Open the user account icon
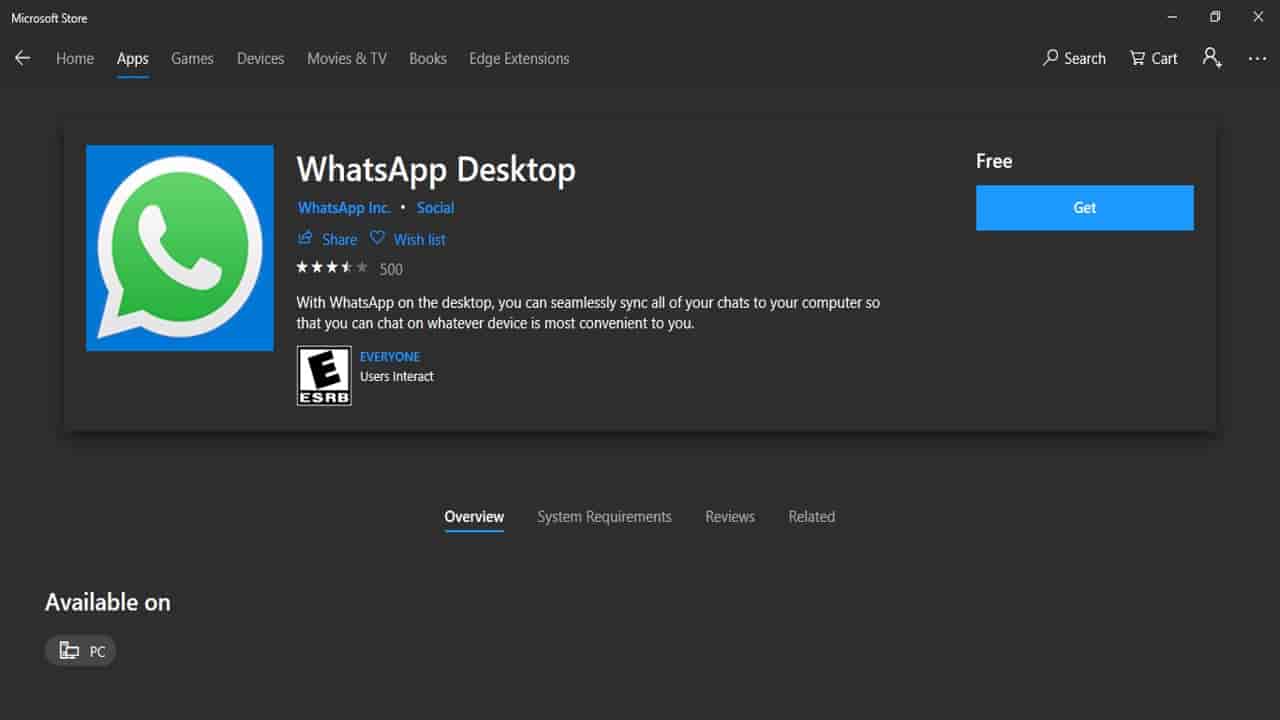 (x=1212, y=58)
